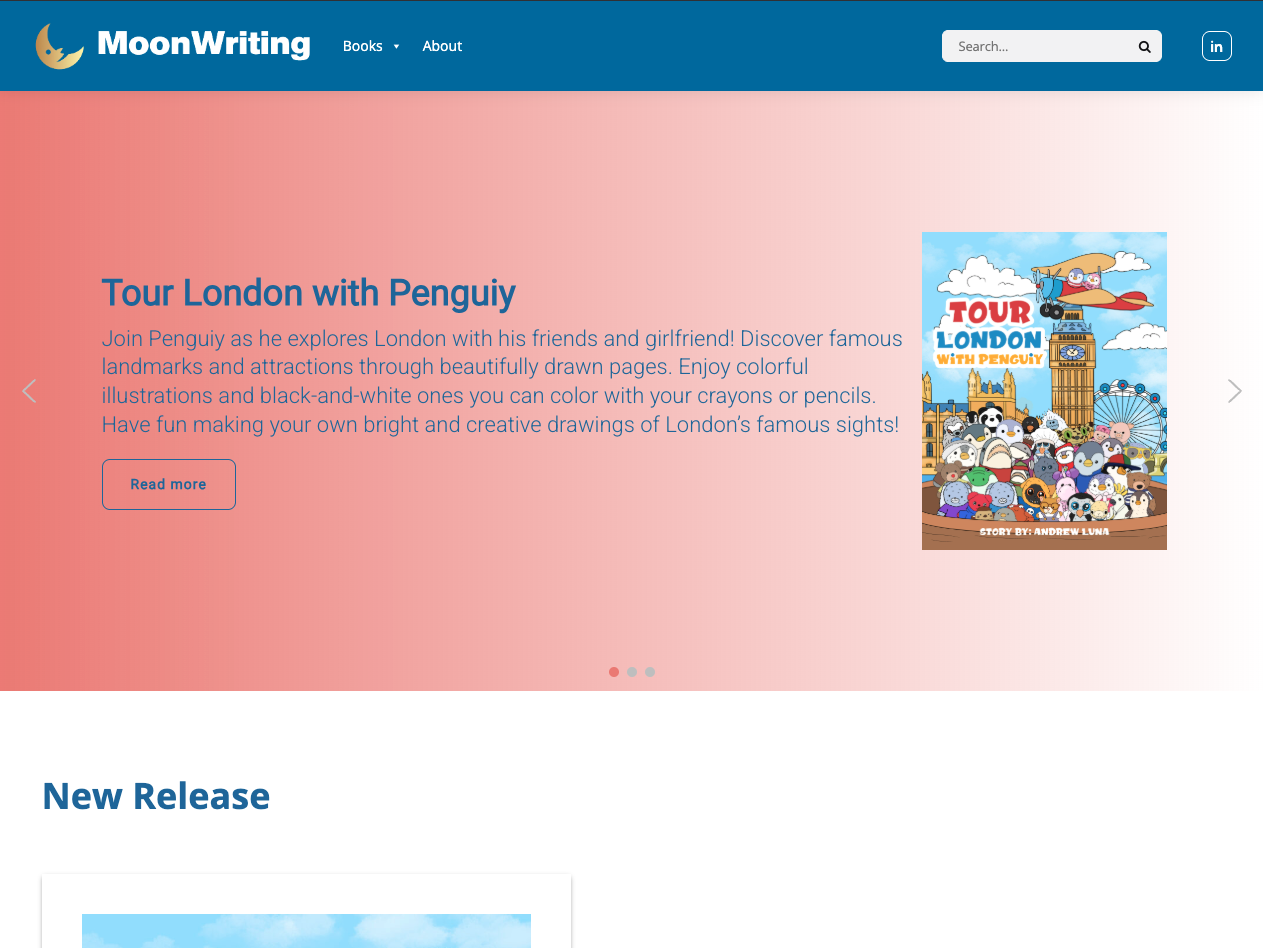Screen dimensions: 1263x948
Task: Go to the previous slide arrow
Action: point(29,391)
